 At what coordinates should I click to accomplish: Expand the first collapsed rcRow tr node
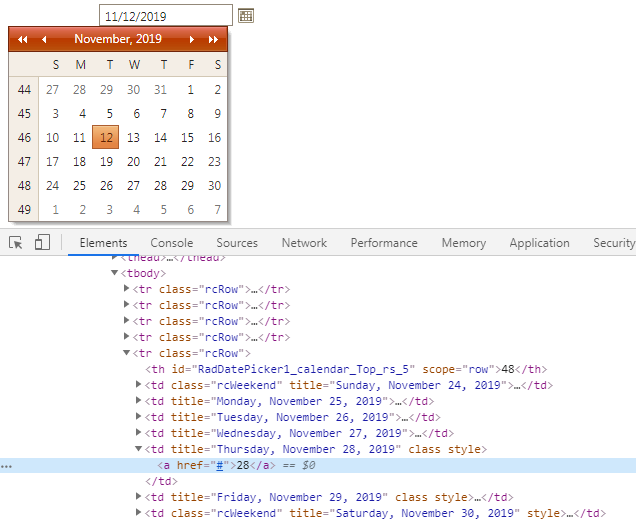(126, 288)
